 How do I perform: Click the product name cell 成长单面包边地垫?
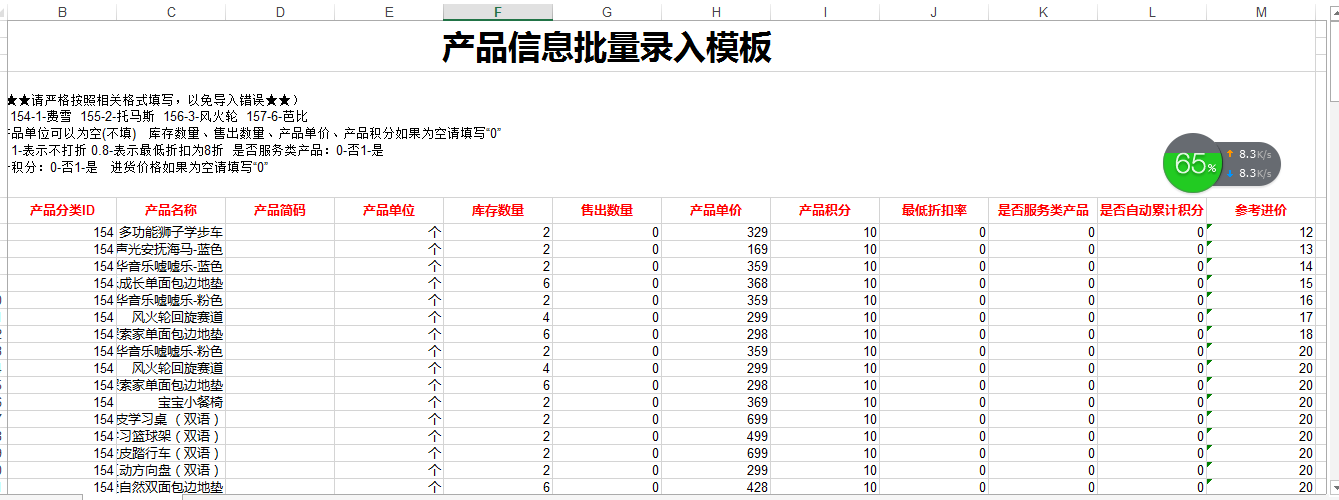[x=171, y=283]
